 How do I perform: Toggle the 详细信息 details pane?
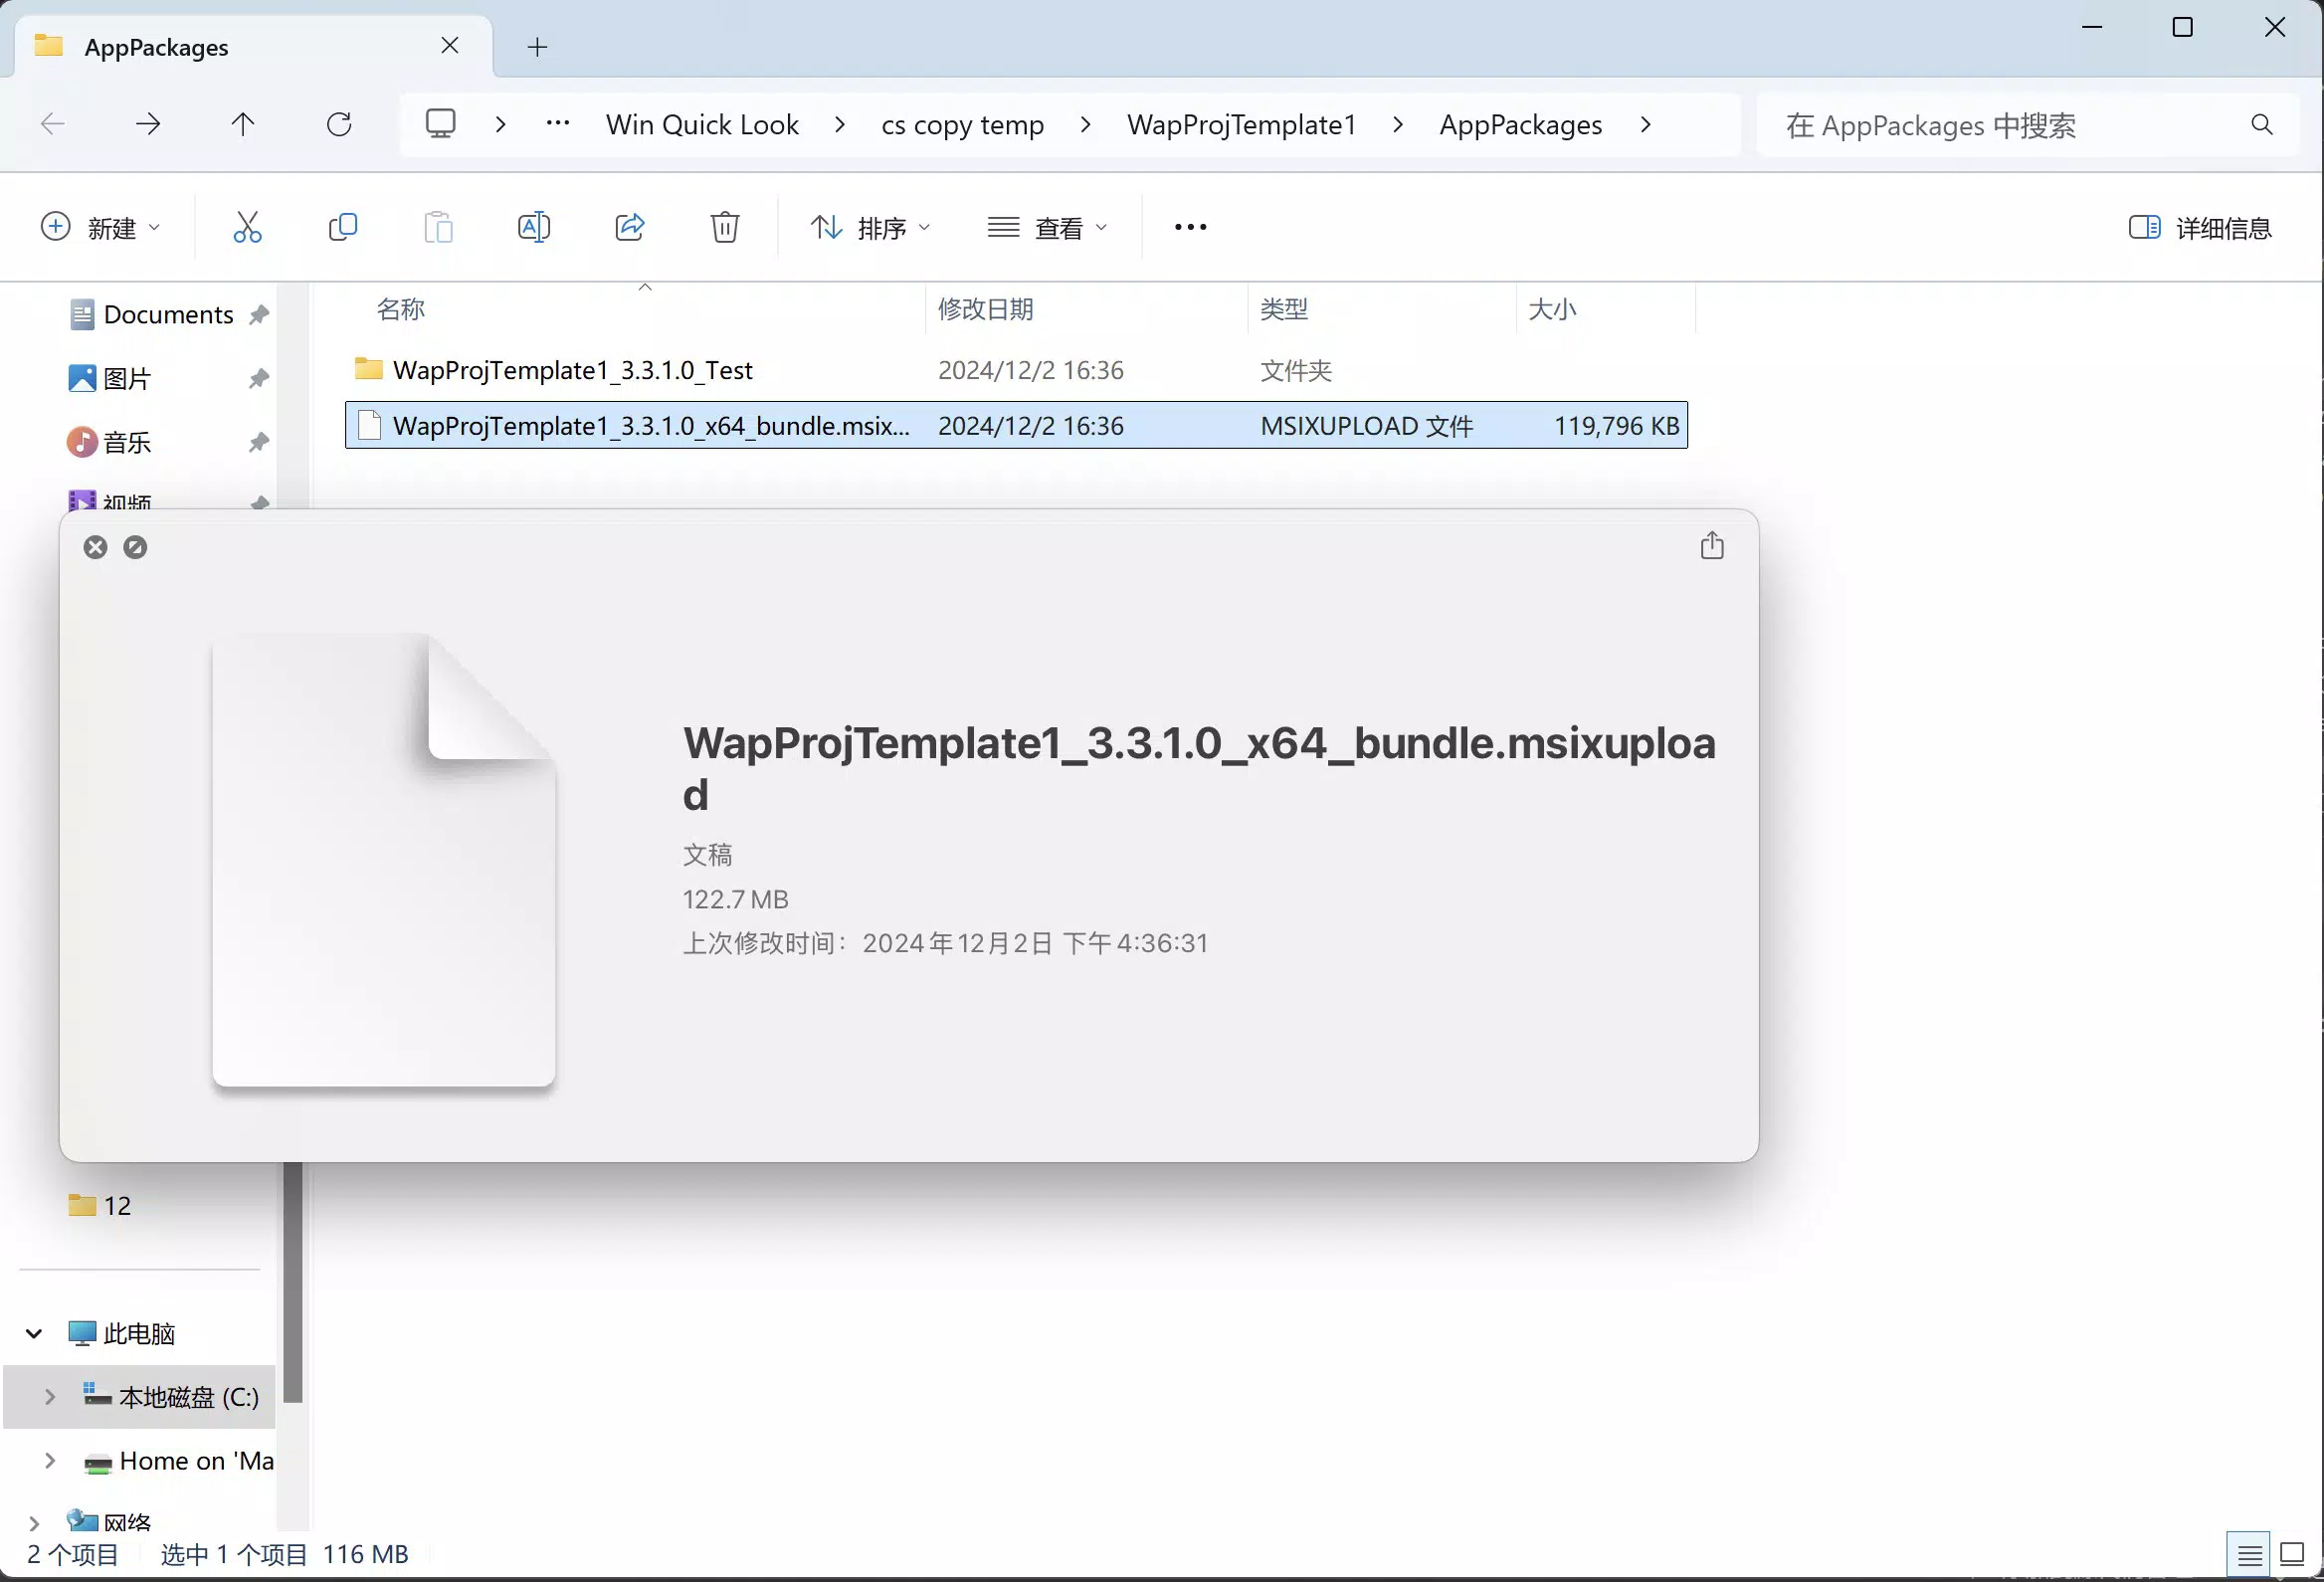click(2200, 228)
